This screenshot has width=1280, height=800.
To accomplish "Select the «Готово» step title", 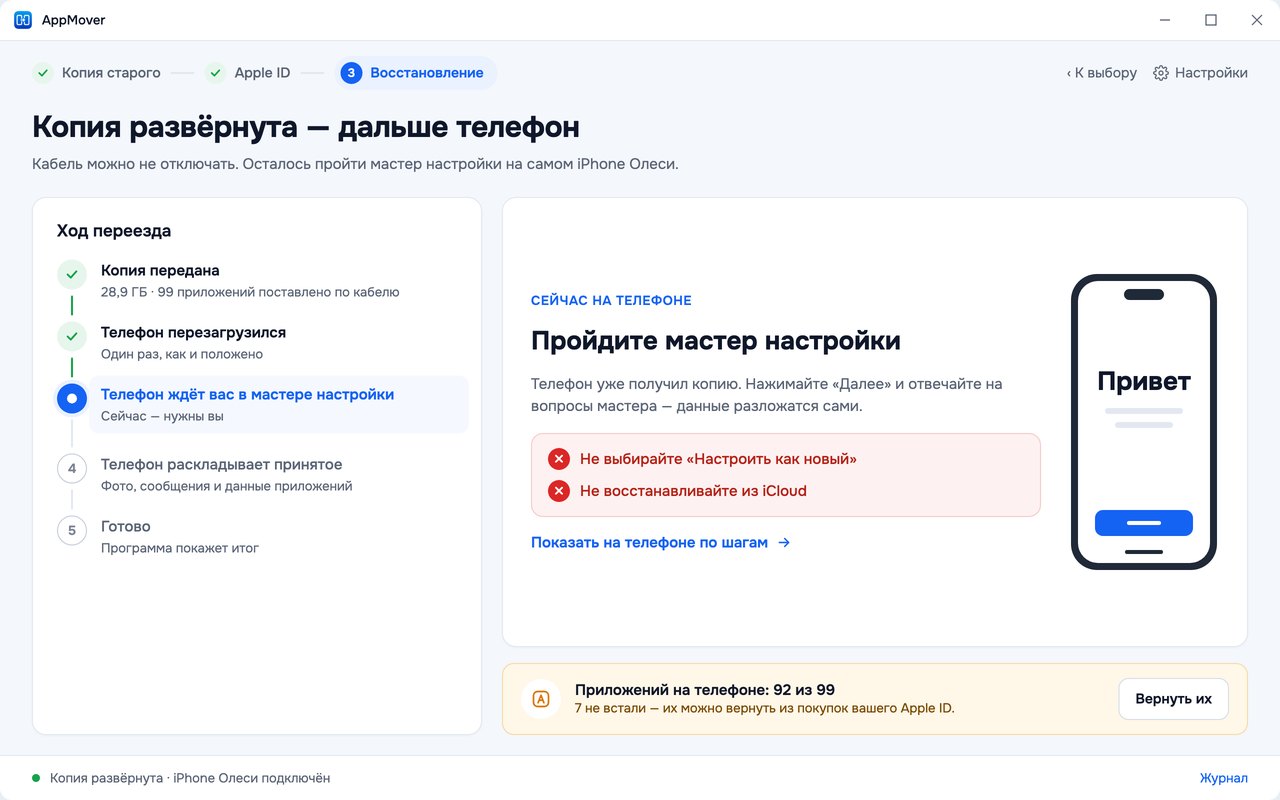I will [126, 527].
